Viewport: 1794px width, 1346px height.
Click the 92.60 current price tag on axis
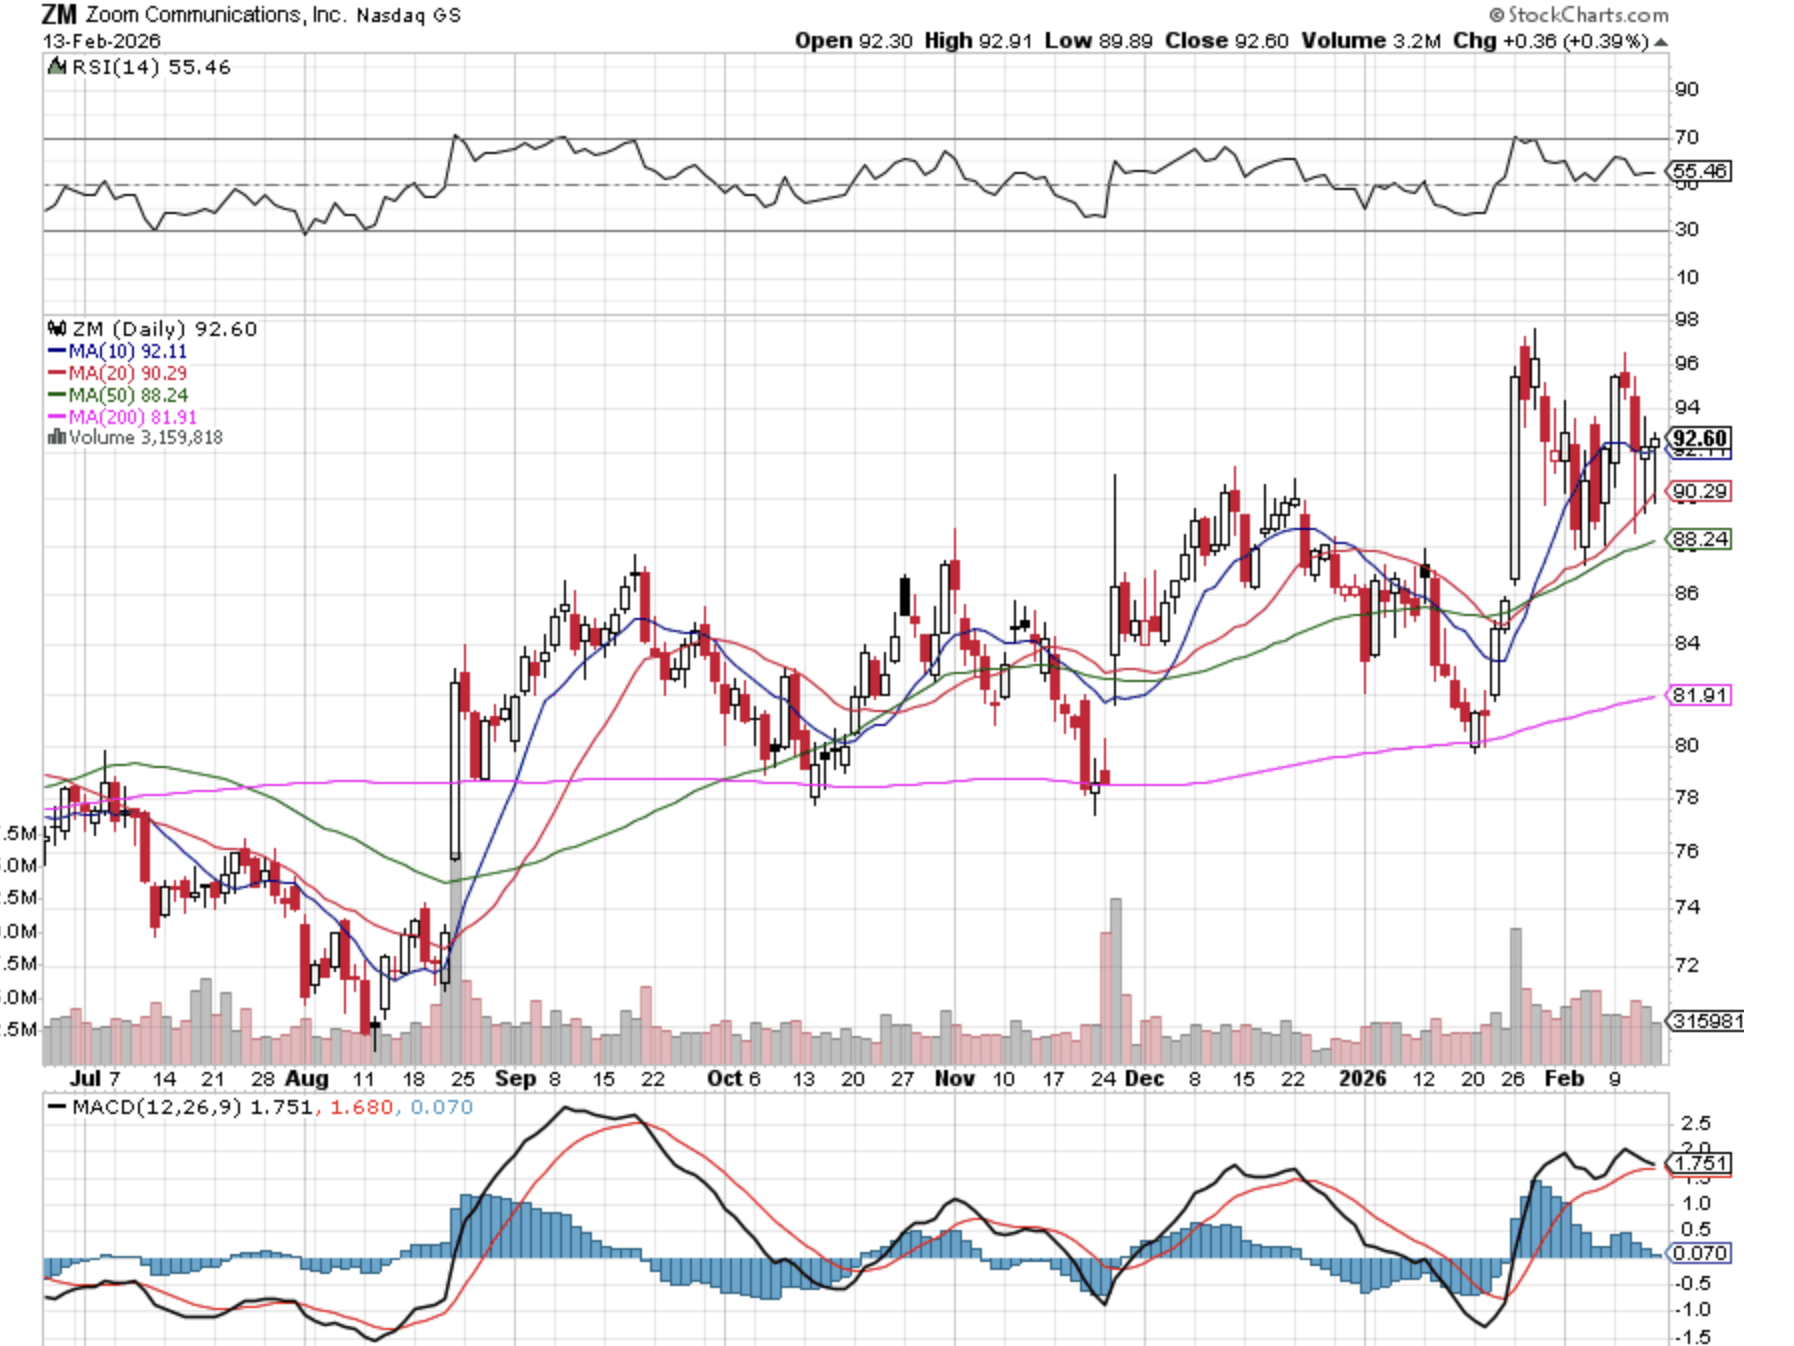pos(1699,438)
